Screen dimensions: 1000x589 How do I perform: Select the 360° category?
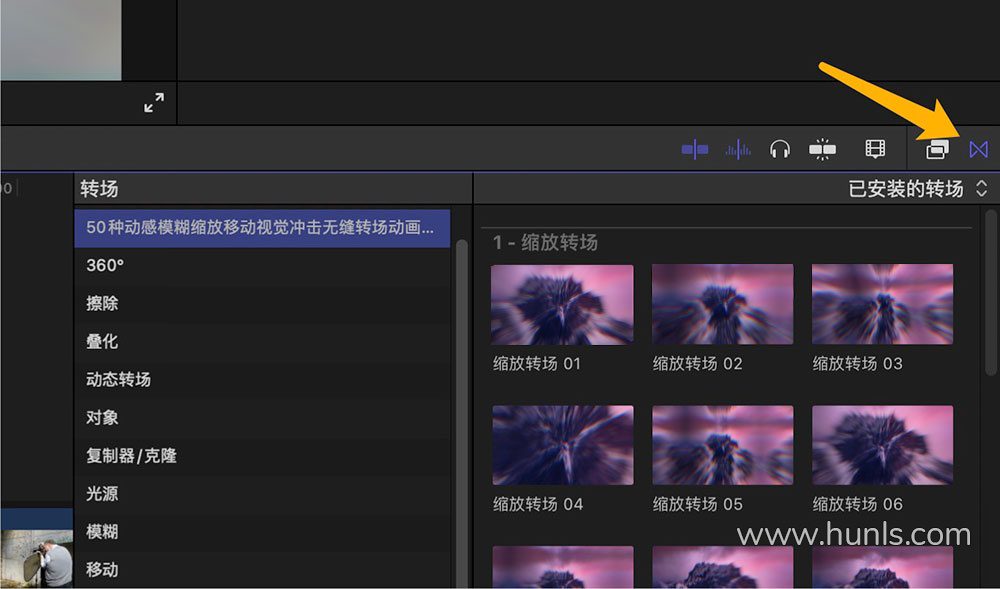(x=262, y=265)
